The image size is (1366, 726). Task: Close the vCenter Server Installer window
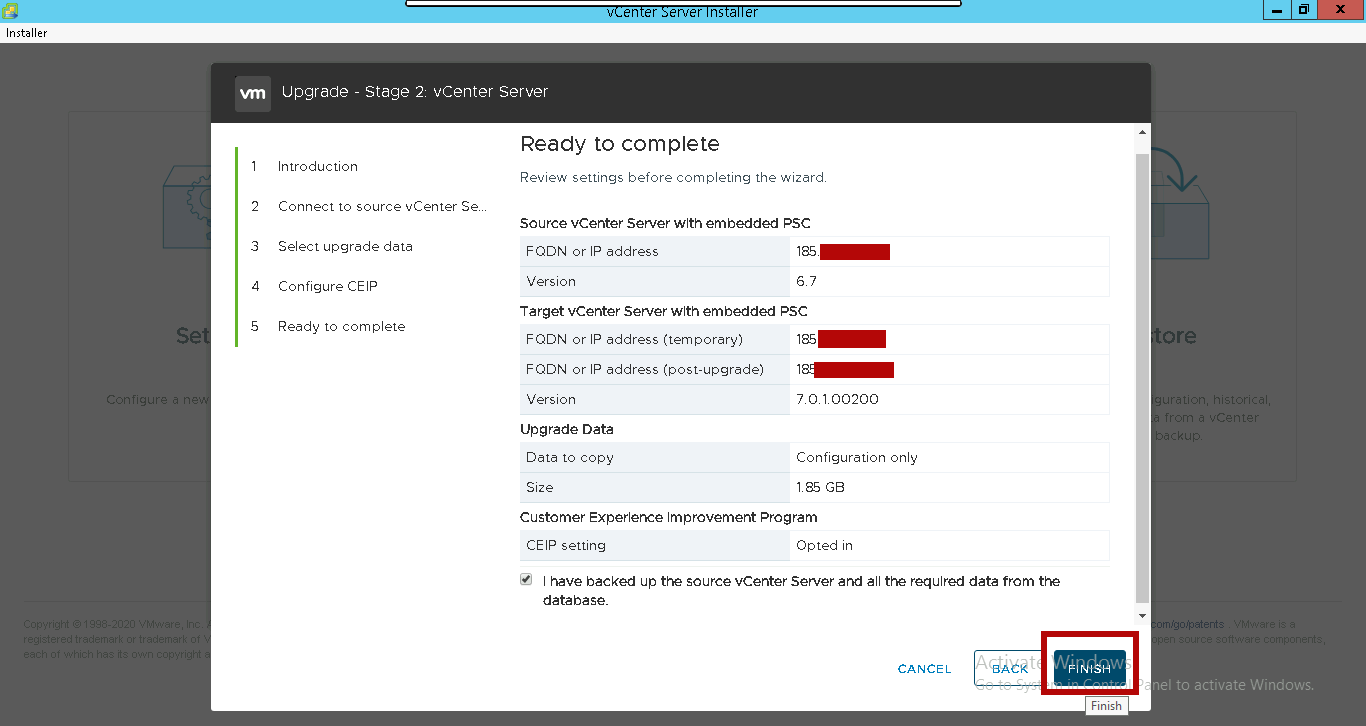(1341, 10)
